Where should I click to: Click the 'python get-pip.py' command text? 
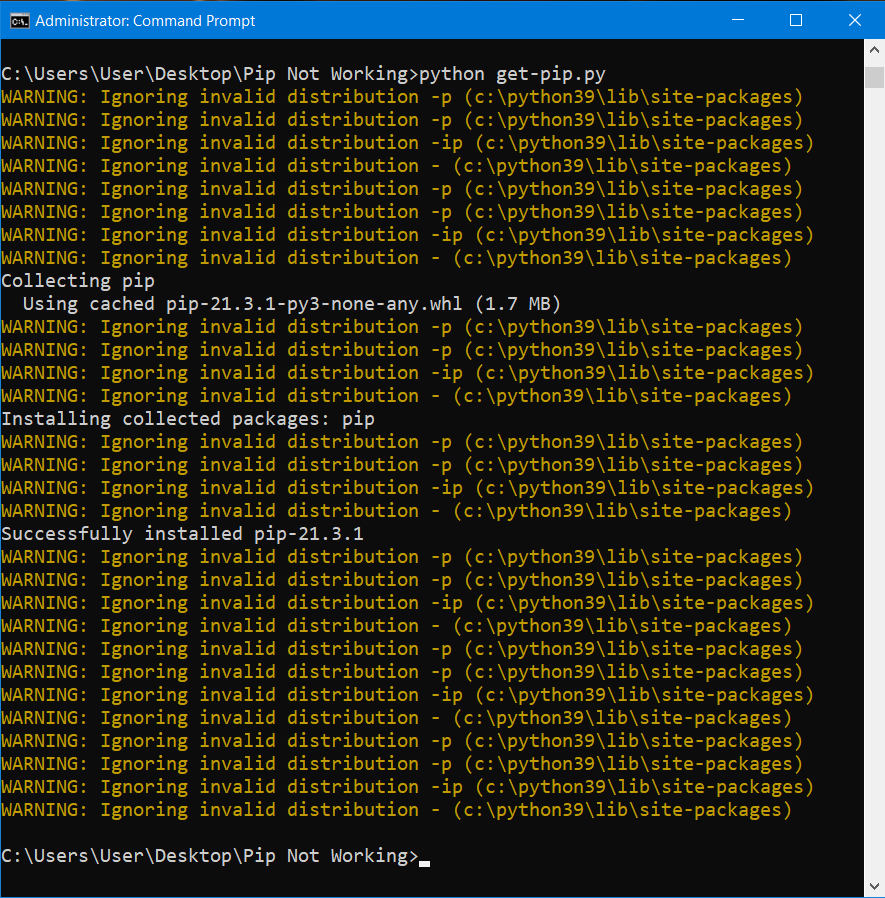(513, 73)
